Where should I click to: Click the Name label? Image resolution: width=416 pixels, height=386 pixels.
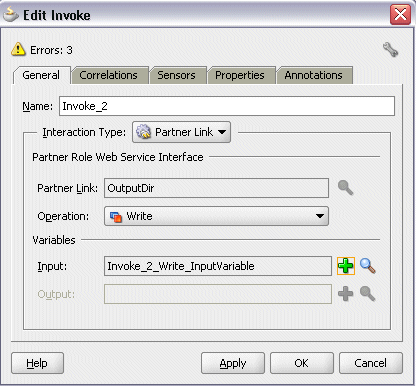(x=38, y=106)
